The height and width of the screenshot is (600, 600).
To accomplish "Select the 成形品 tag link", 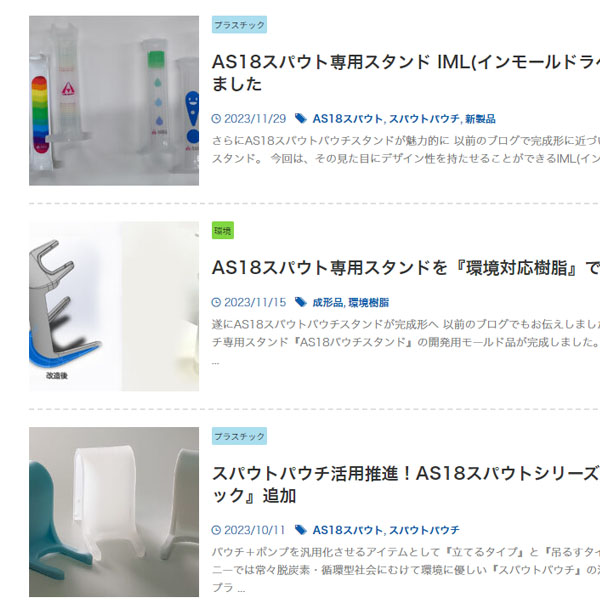I will click(x=328, y=303).
